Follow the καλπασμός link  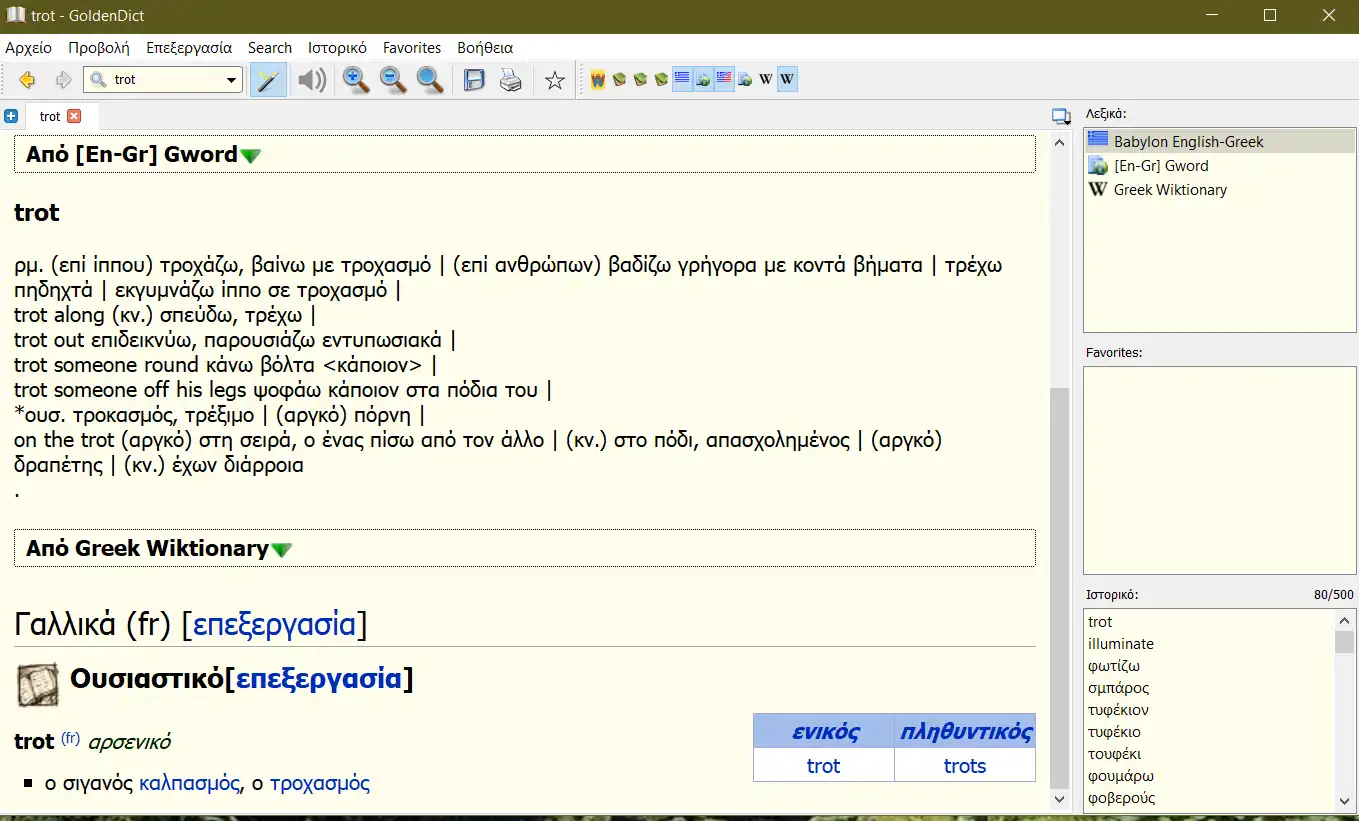[189, 783]
